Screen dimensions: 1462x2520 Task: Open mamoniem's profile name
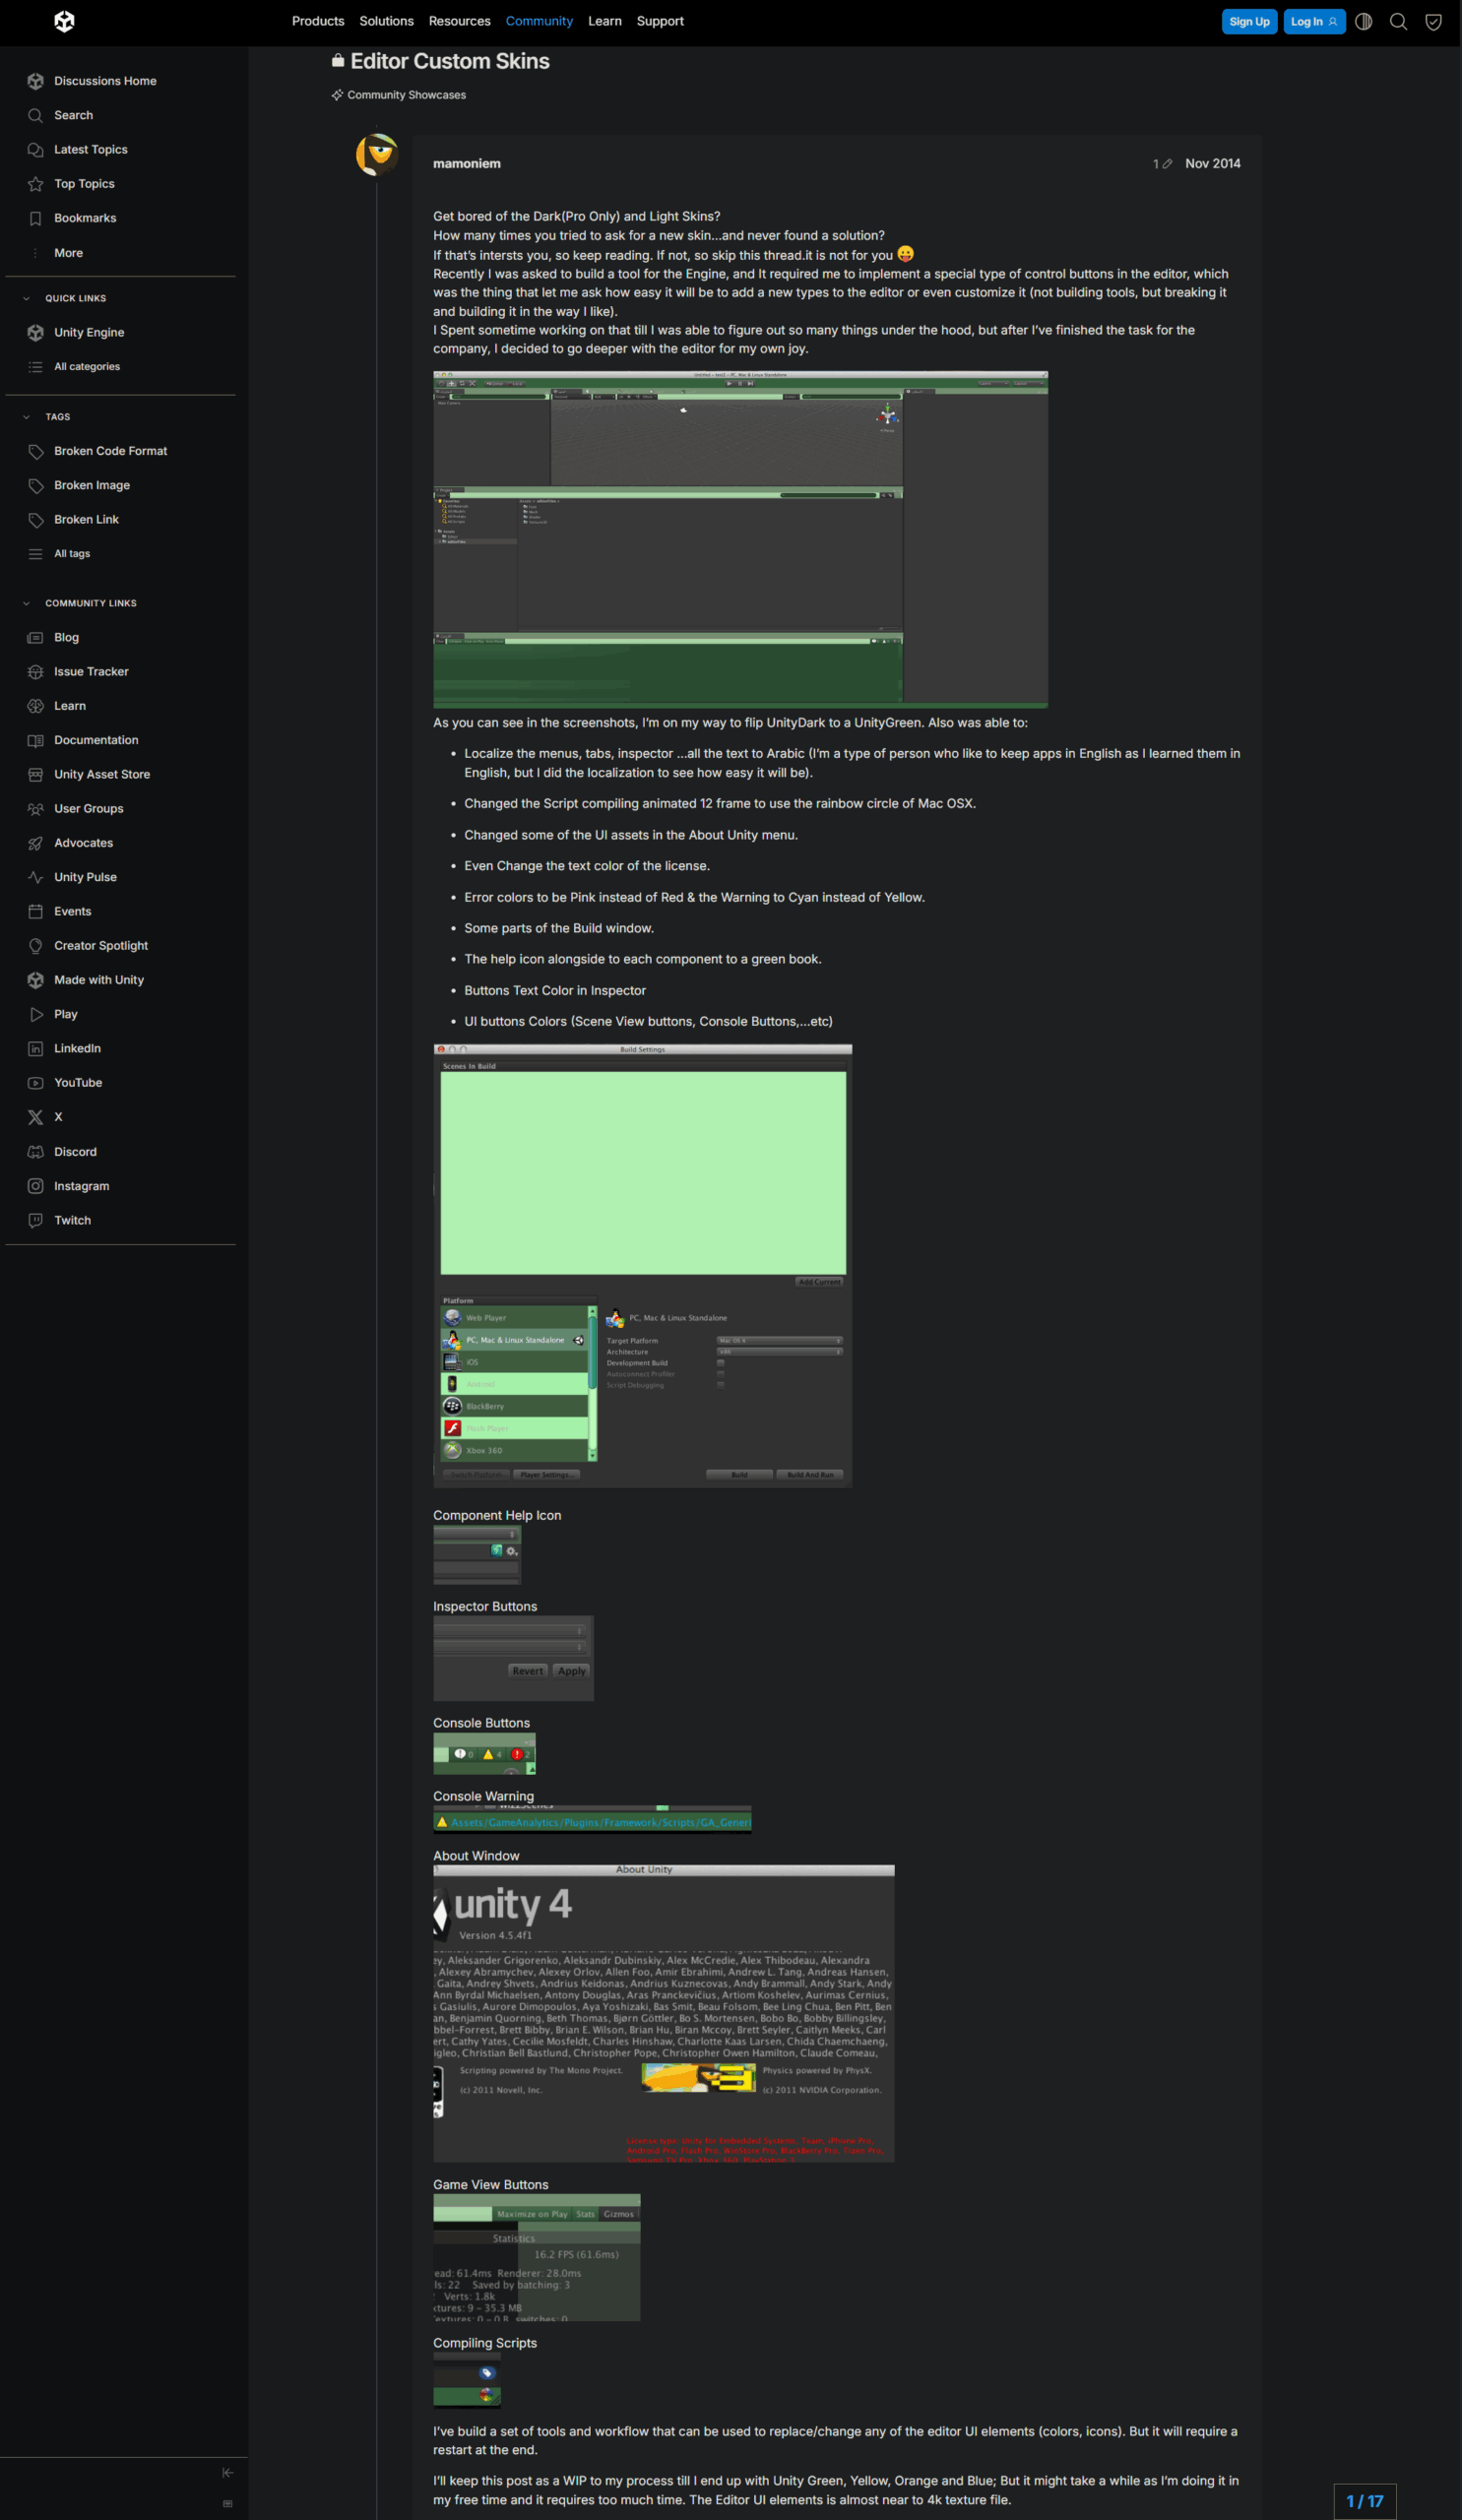(x=467, y=164)
